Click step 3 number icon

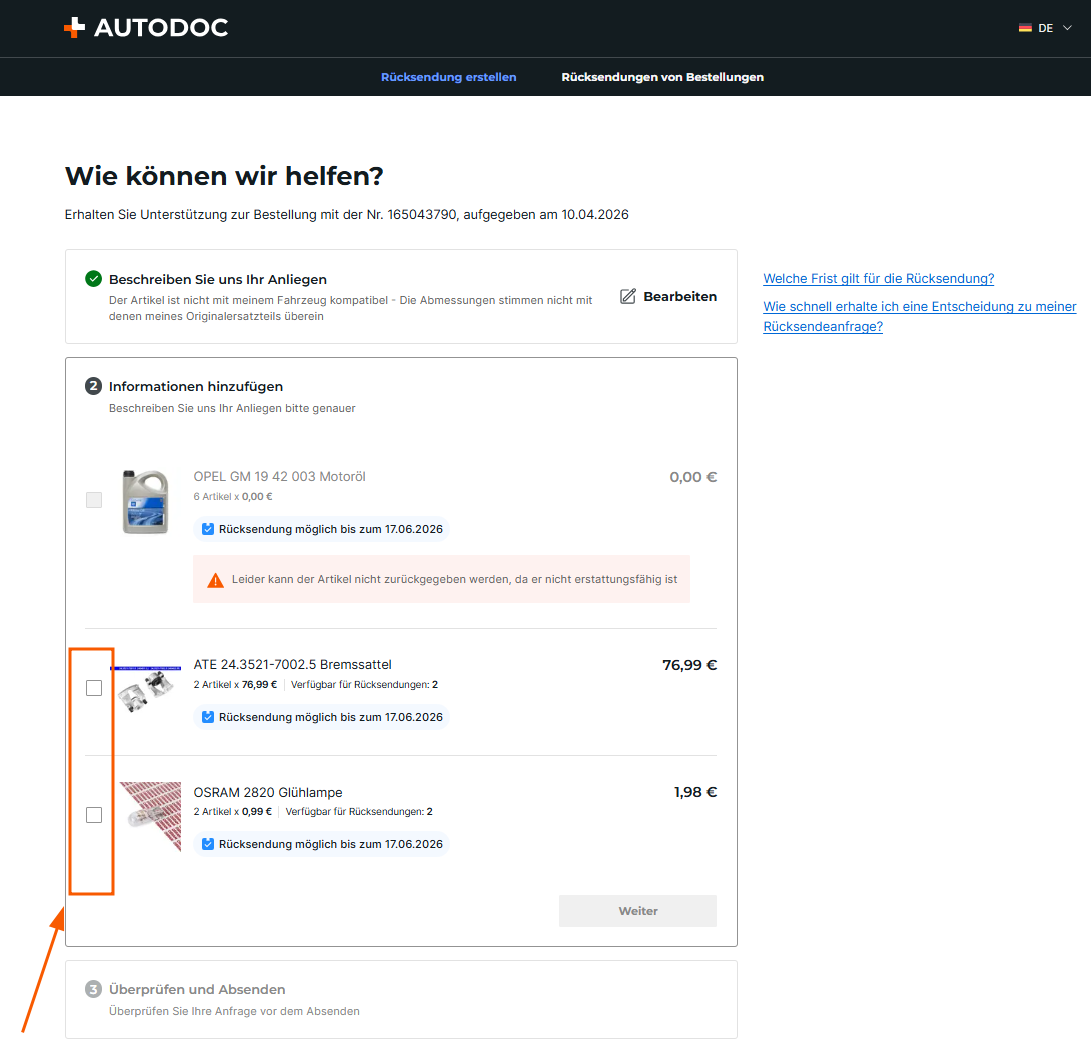point(93,989)
